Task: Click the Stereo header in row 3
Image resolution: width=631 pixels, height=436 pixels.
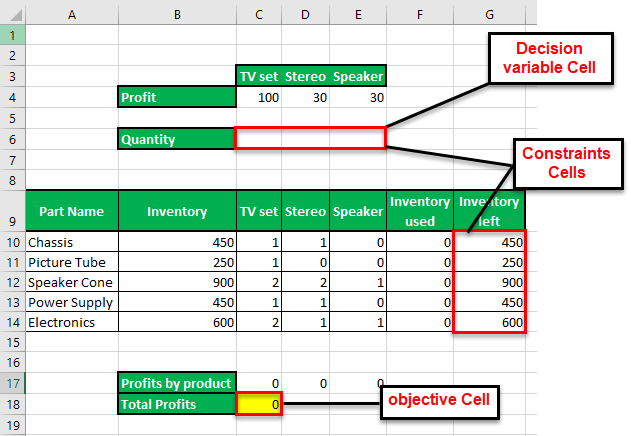Action: click(305, 76)
